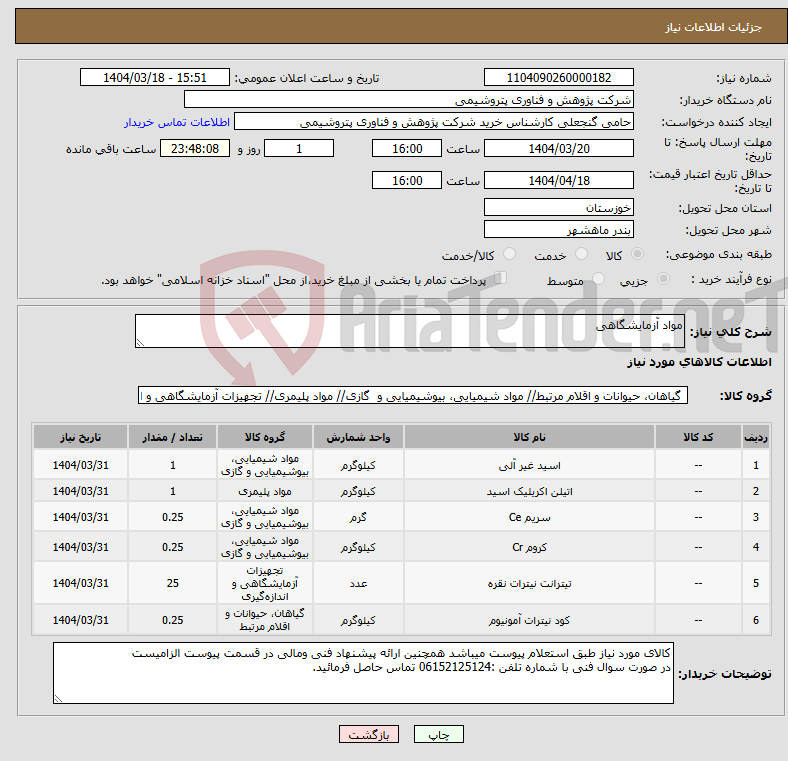Click the نام کالا column header
Viewport: 788px width, 761px height.
coord(529,437)
